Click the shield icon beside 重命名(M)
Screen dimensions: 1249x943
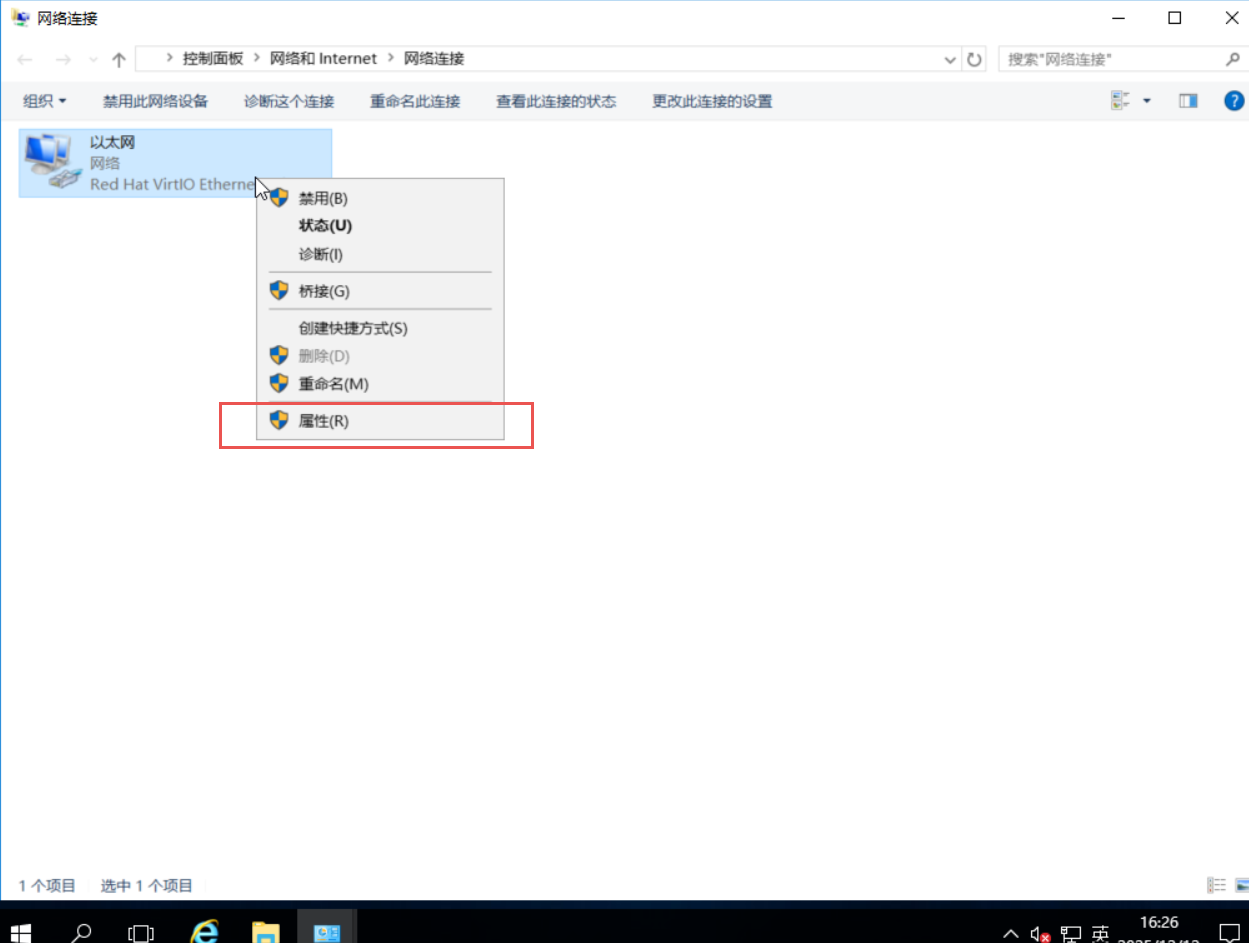tap(279, 384)
